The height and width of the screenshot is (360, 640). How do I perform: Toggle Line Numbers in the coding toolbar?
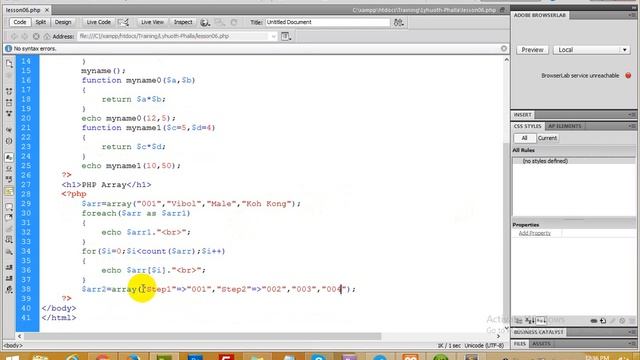(9, 158)
